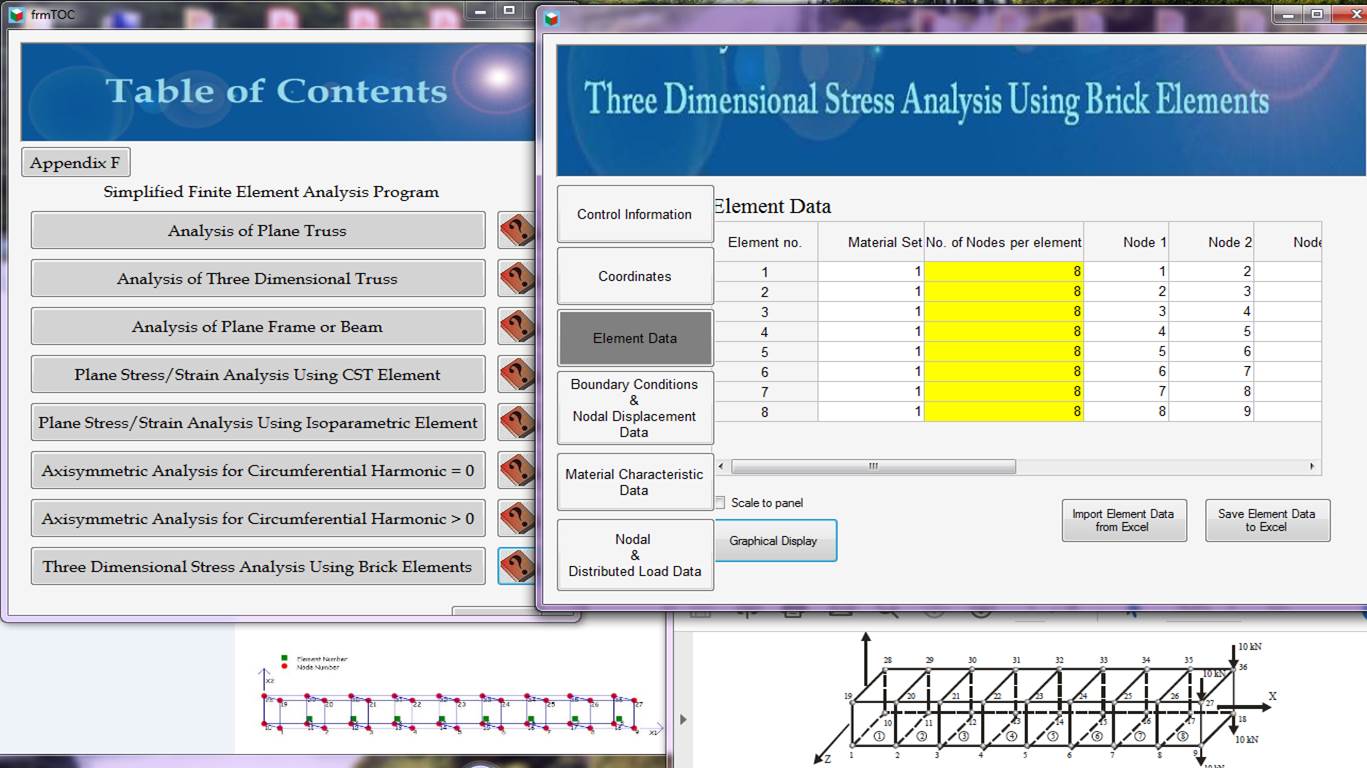Click the Appendix F button
Screen dimensions: 1367x768
point(75,163)
